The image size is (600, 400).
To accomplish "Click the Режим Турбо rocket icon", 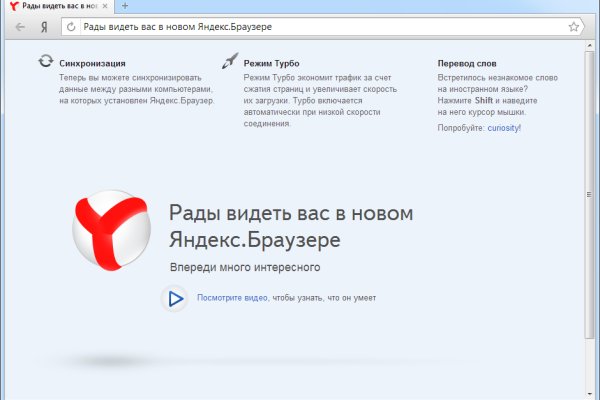I will point(229,62).
